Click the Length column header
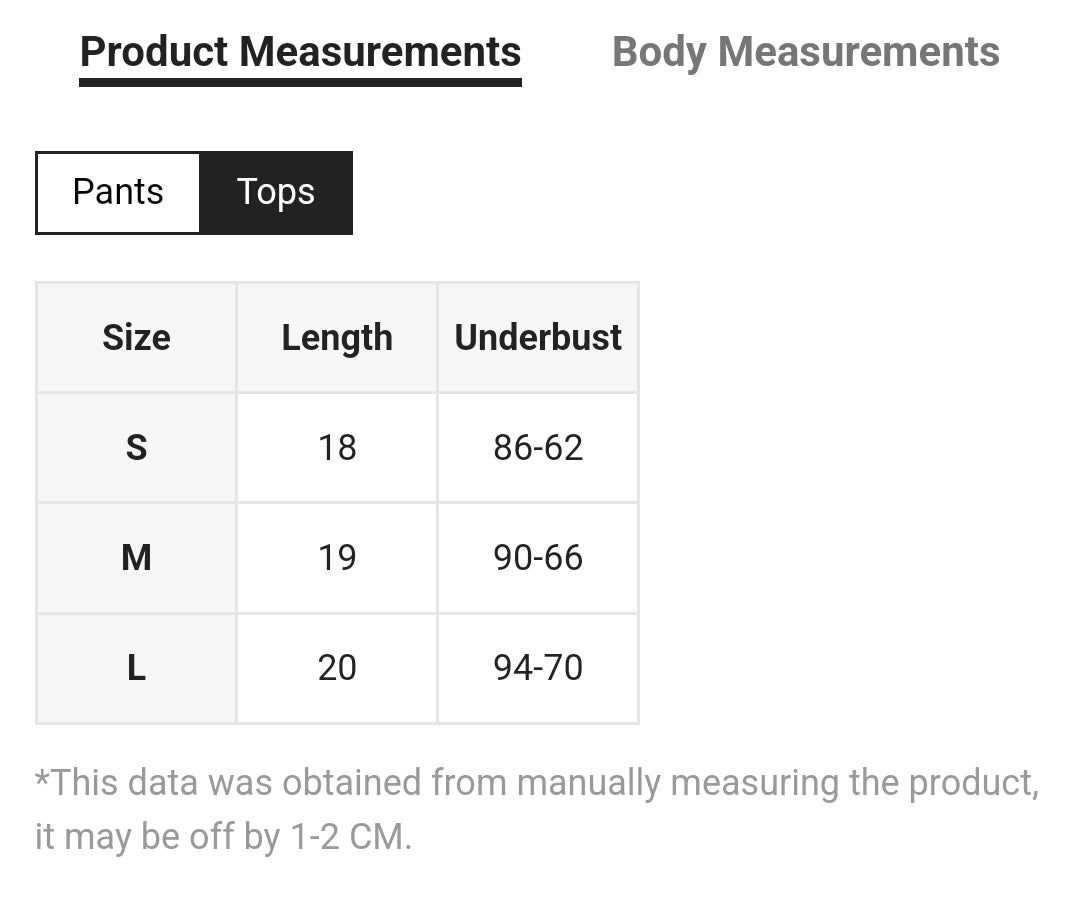The image size is (1080, 907). click(x=337, y=338)
